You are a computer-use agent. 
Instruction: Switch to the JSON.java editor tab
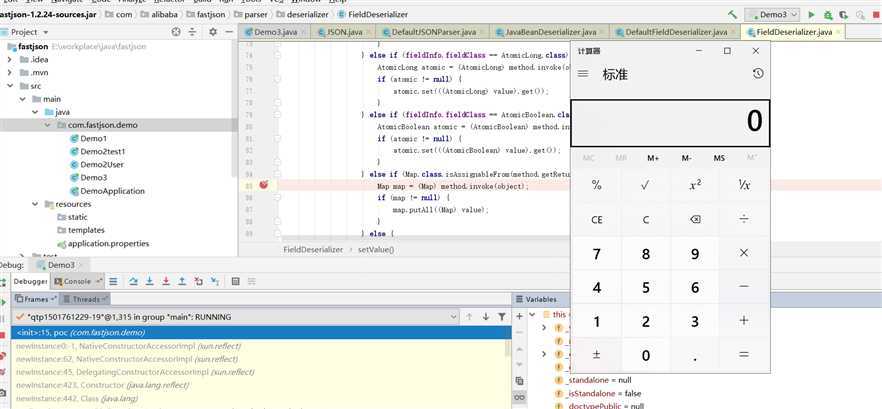[x=343, y=32]
